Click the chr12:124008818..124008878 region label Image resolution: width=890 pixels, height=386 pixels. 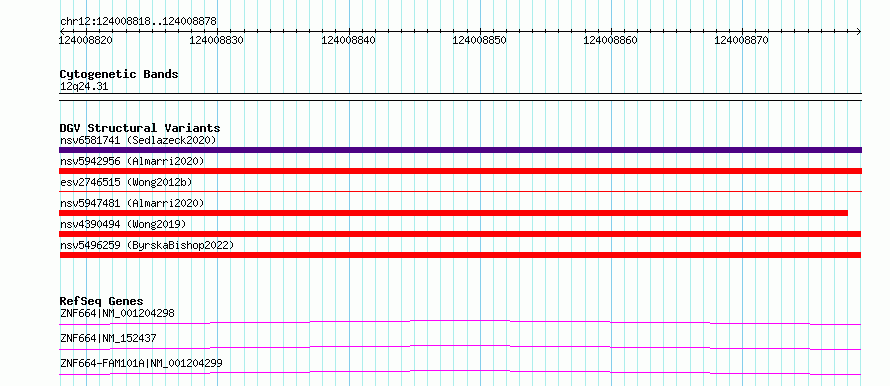tap(138, 22)
